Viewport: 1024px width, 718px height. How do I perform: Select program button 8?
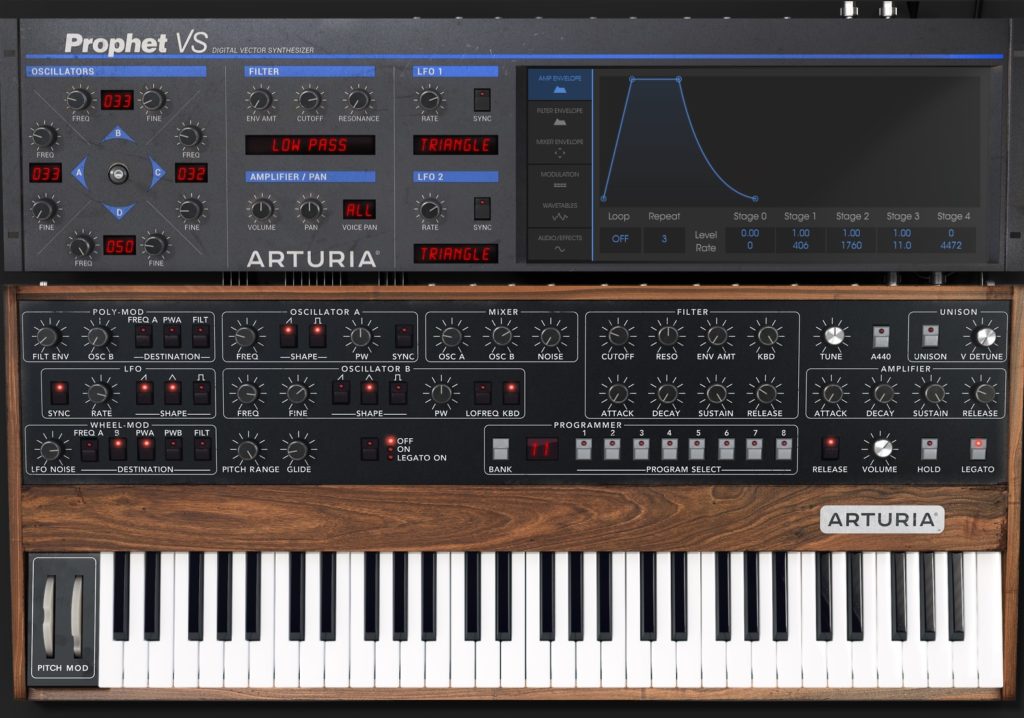click(x=783, y=449)
